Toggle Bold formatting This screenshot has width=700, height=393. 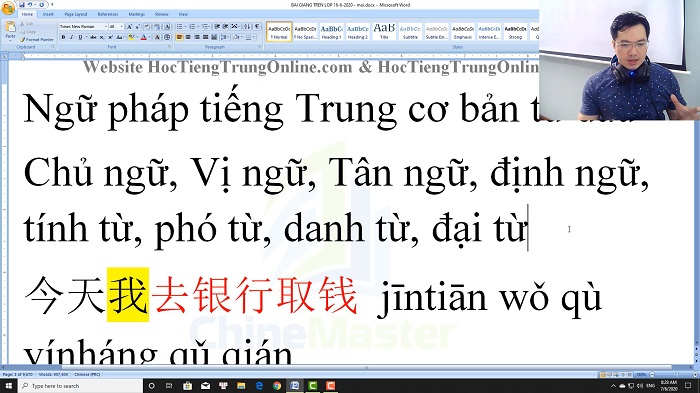(x=63, y=38)
